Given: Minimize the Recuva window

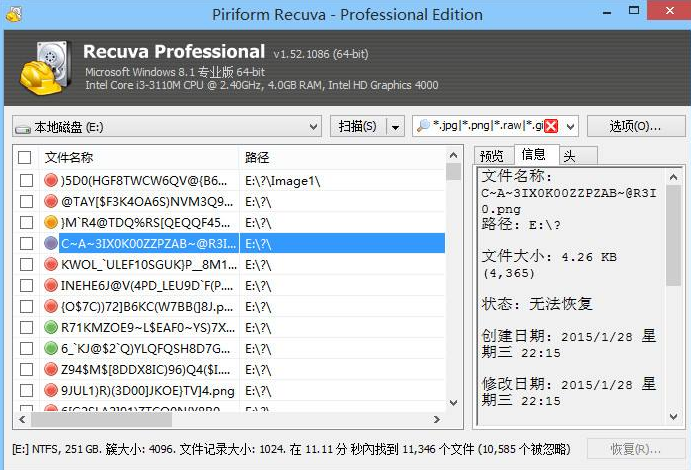Looking at the screenshot, I should [607, 12].
